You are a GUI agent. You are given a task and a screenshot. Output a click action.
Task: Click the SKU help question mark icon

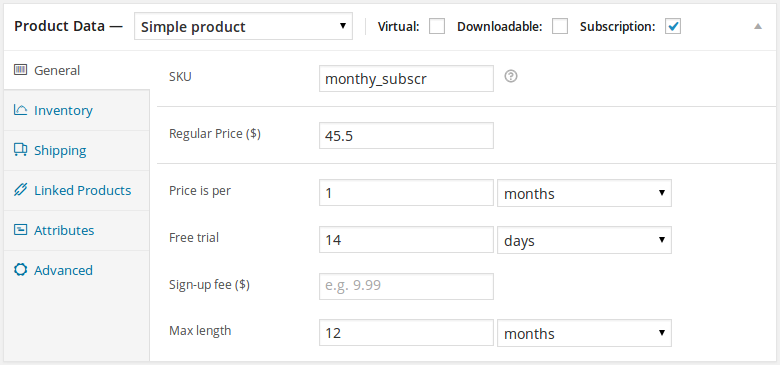coord(511,77)
